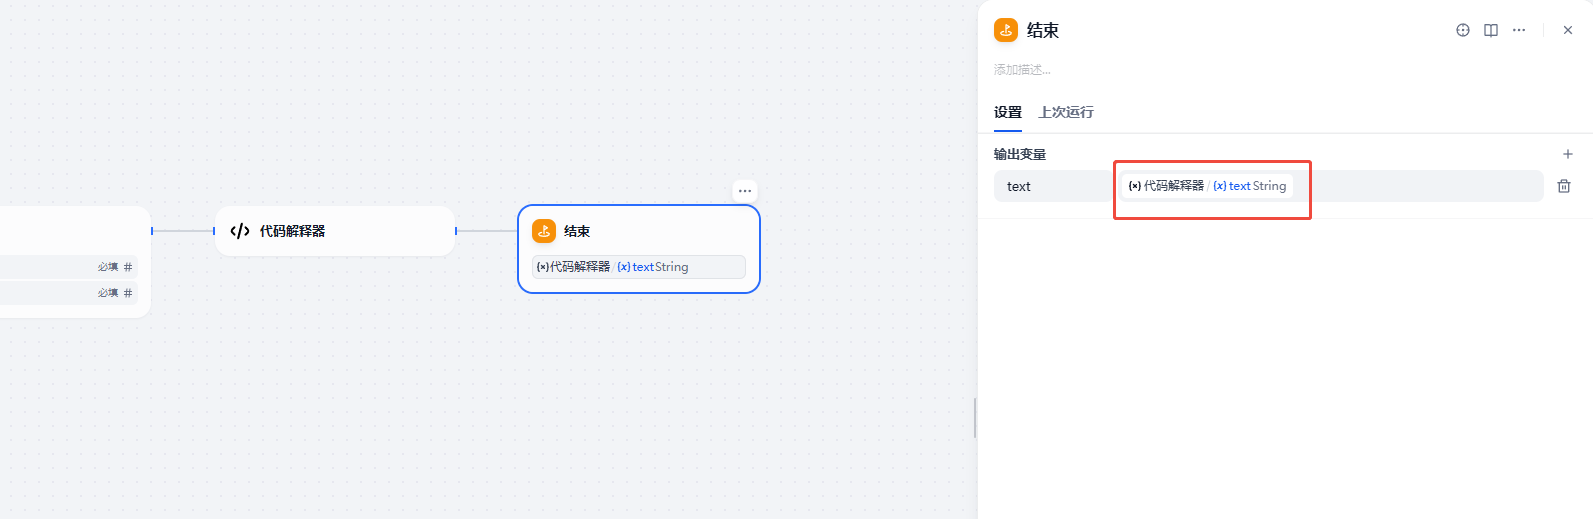Open the ellipsis menu above 结束 node
This screenshot has height=519, width=1593.
(745, 191)
